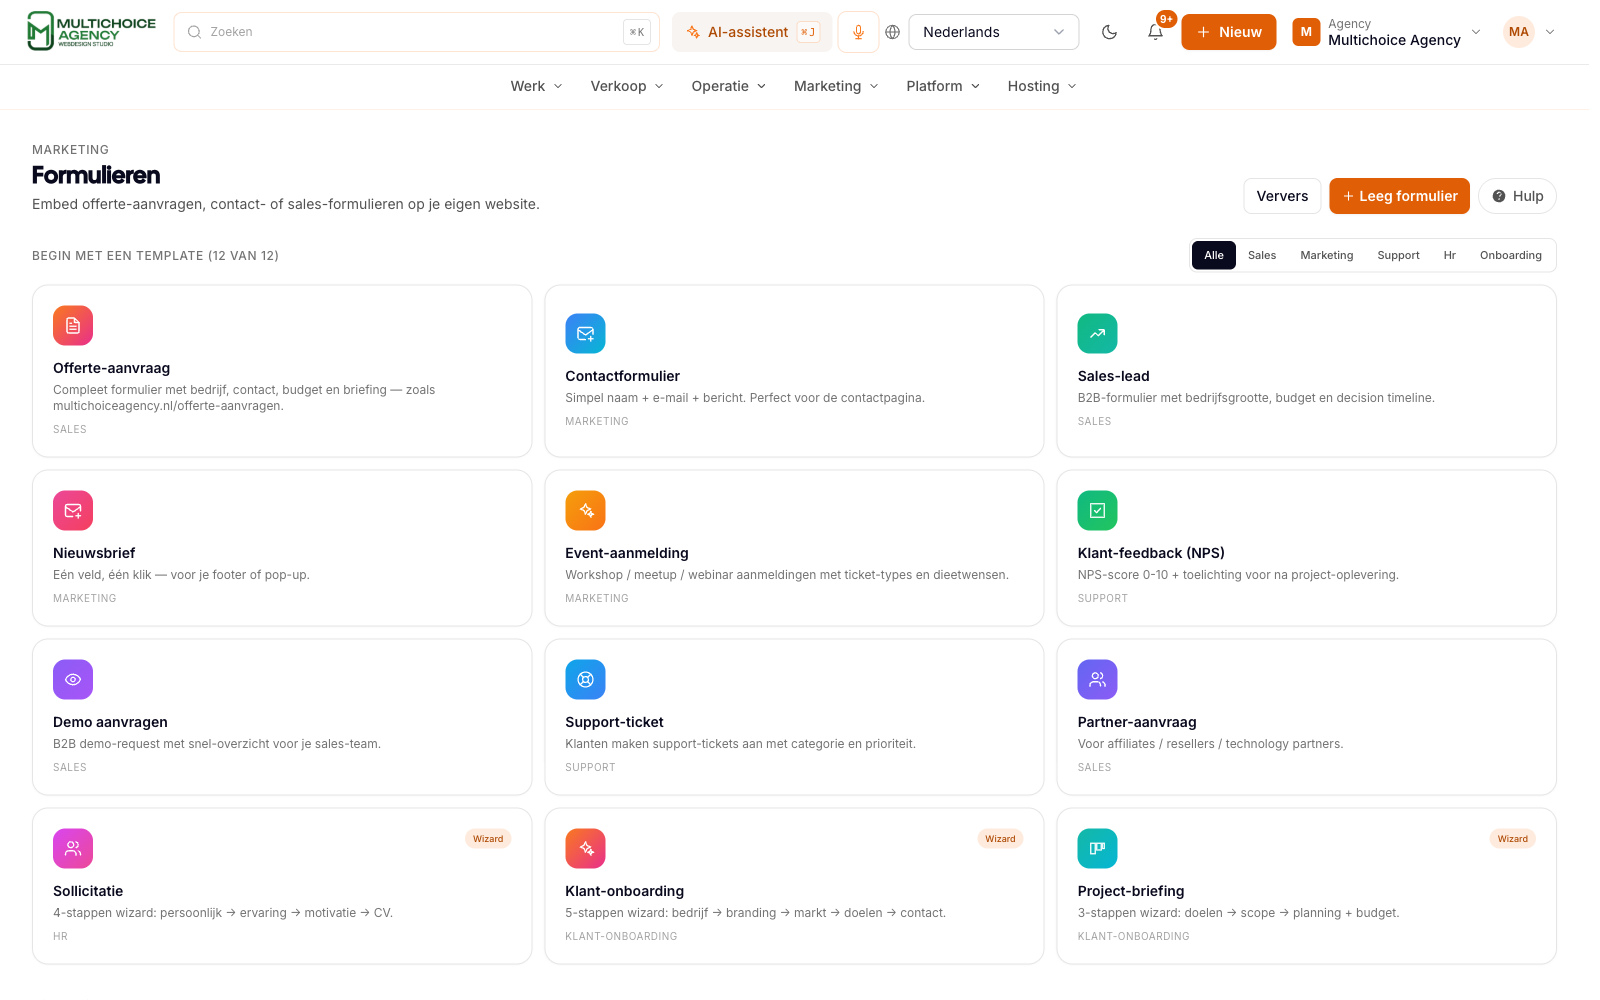Click the Offerte-aanvraag document icon

coord(73,326)
